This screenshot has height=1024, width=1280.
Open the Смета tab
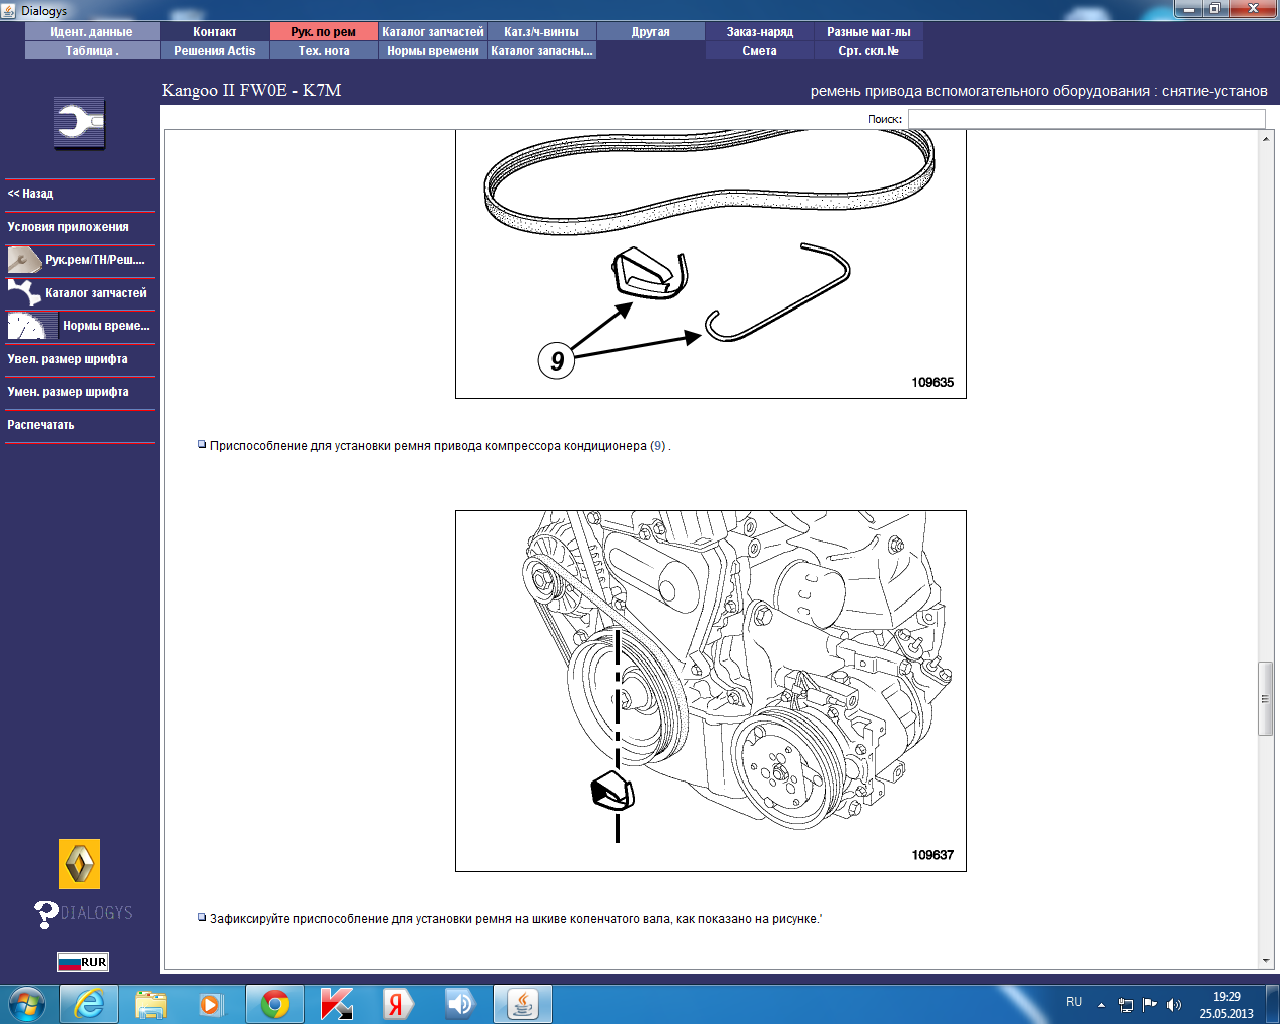(x=760, y=51)
